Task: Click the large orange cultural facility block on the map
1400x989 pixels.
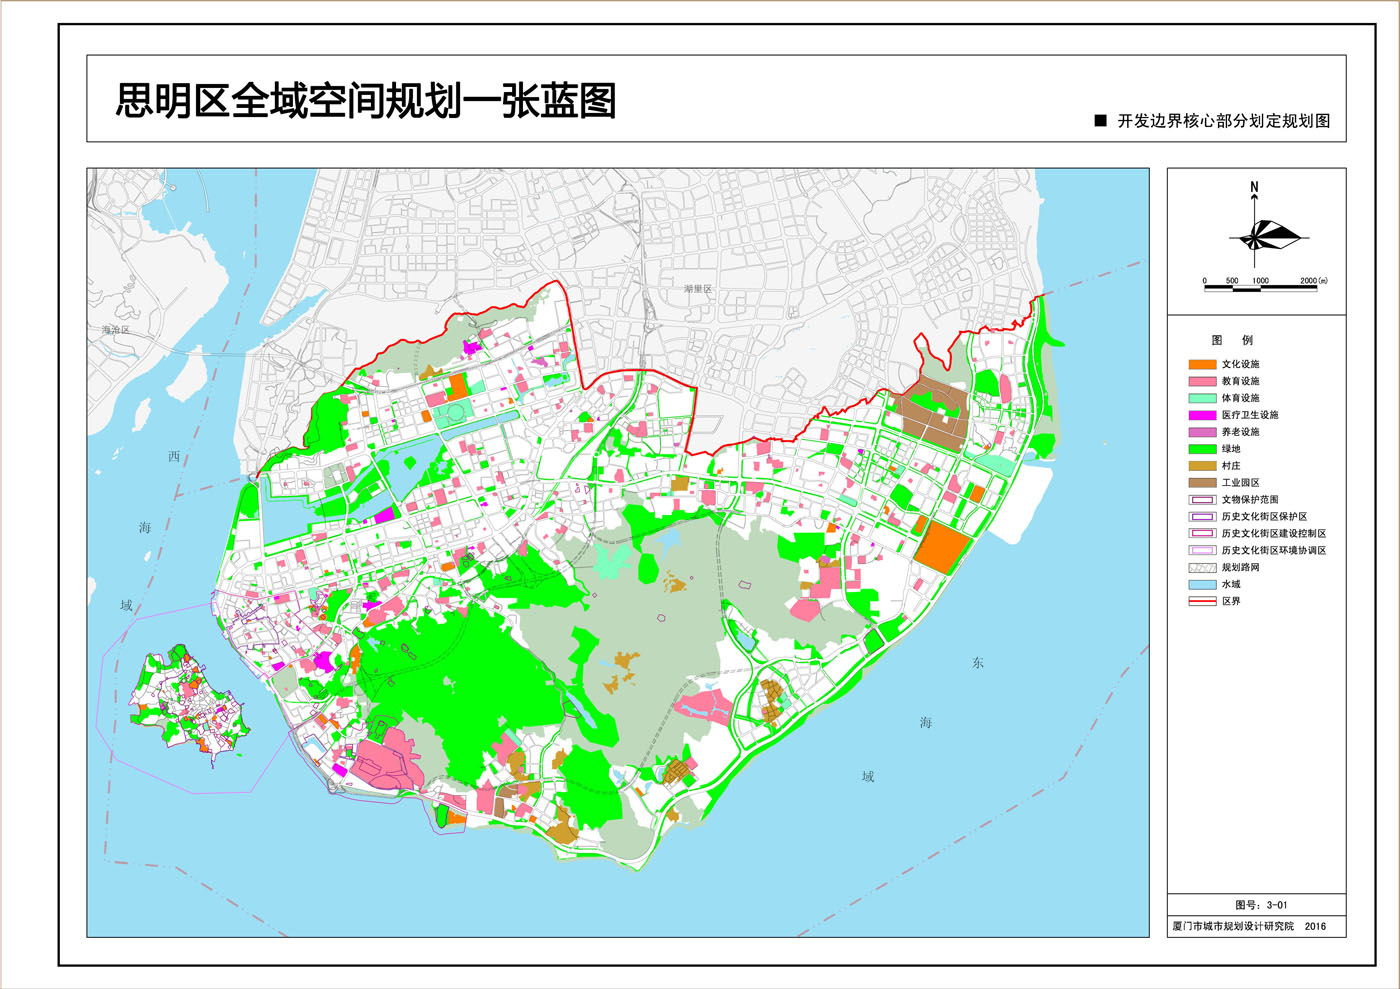Action: click(x=943, y=546)
